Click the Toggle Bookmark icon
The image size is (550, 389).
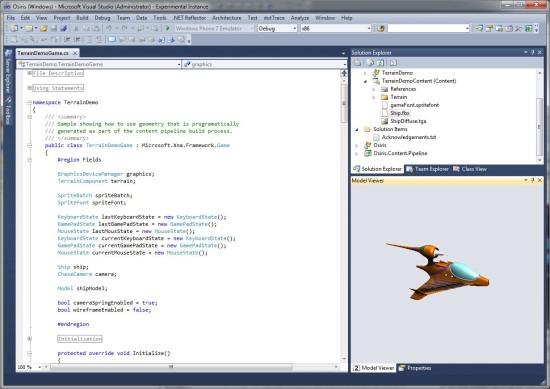pos(112,39)
